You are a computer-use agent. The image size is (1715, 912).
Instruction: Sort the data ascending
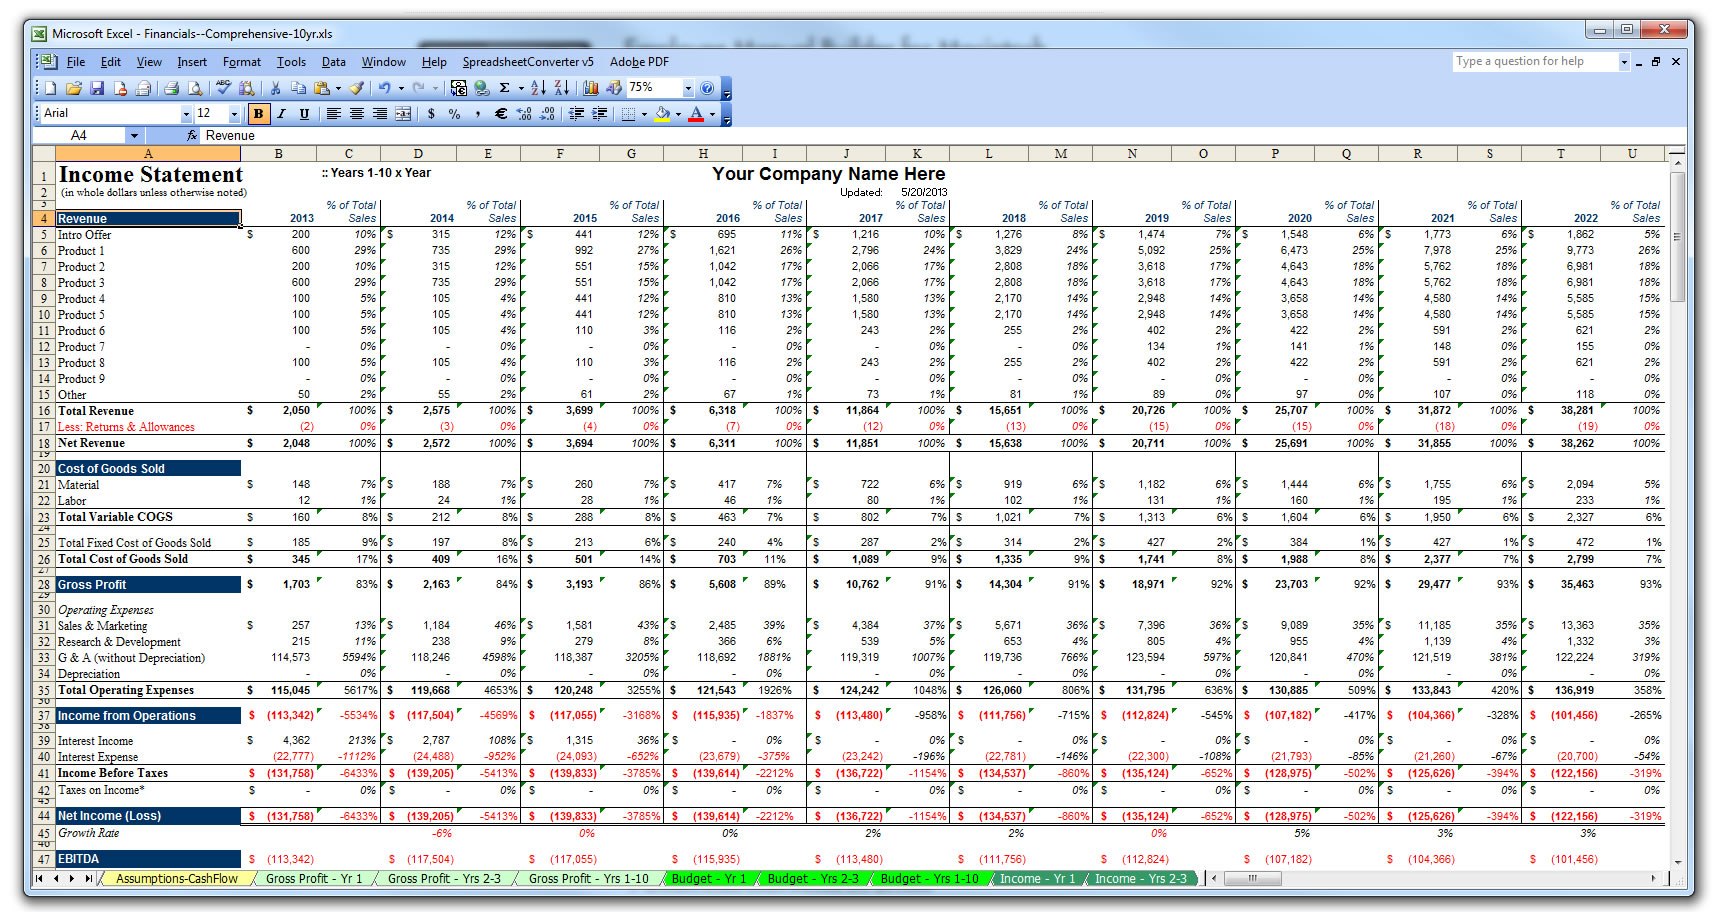pos(538,88)
